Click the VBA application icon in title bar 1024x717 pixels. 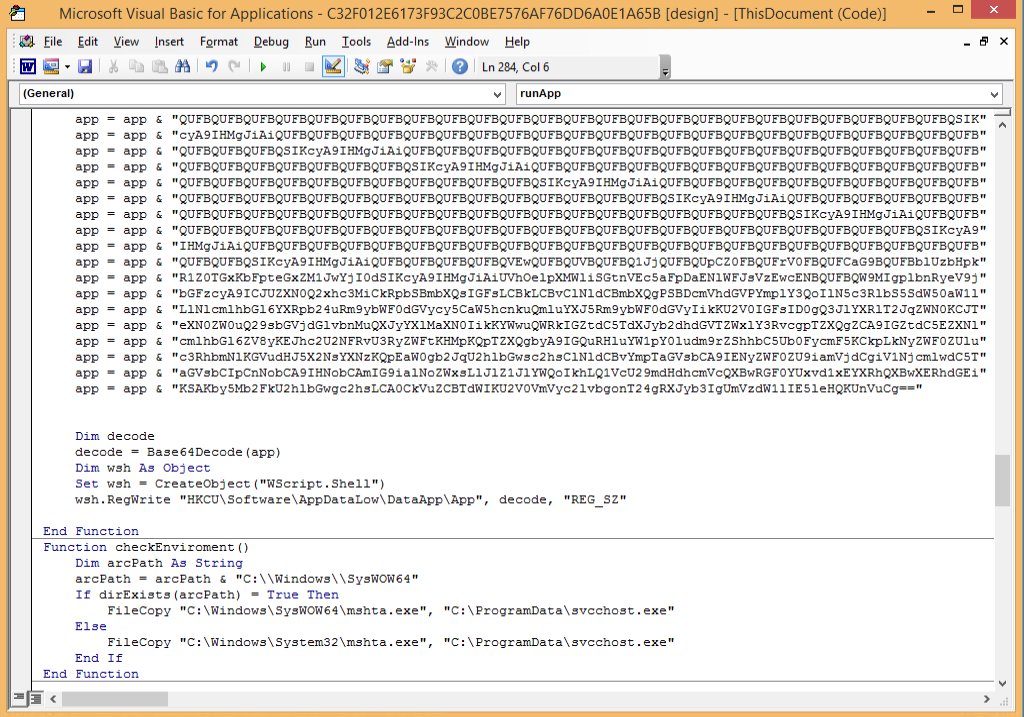pos(17,13)
